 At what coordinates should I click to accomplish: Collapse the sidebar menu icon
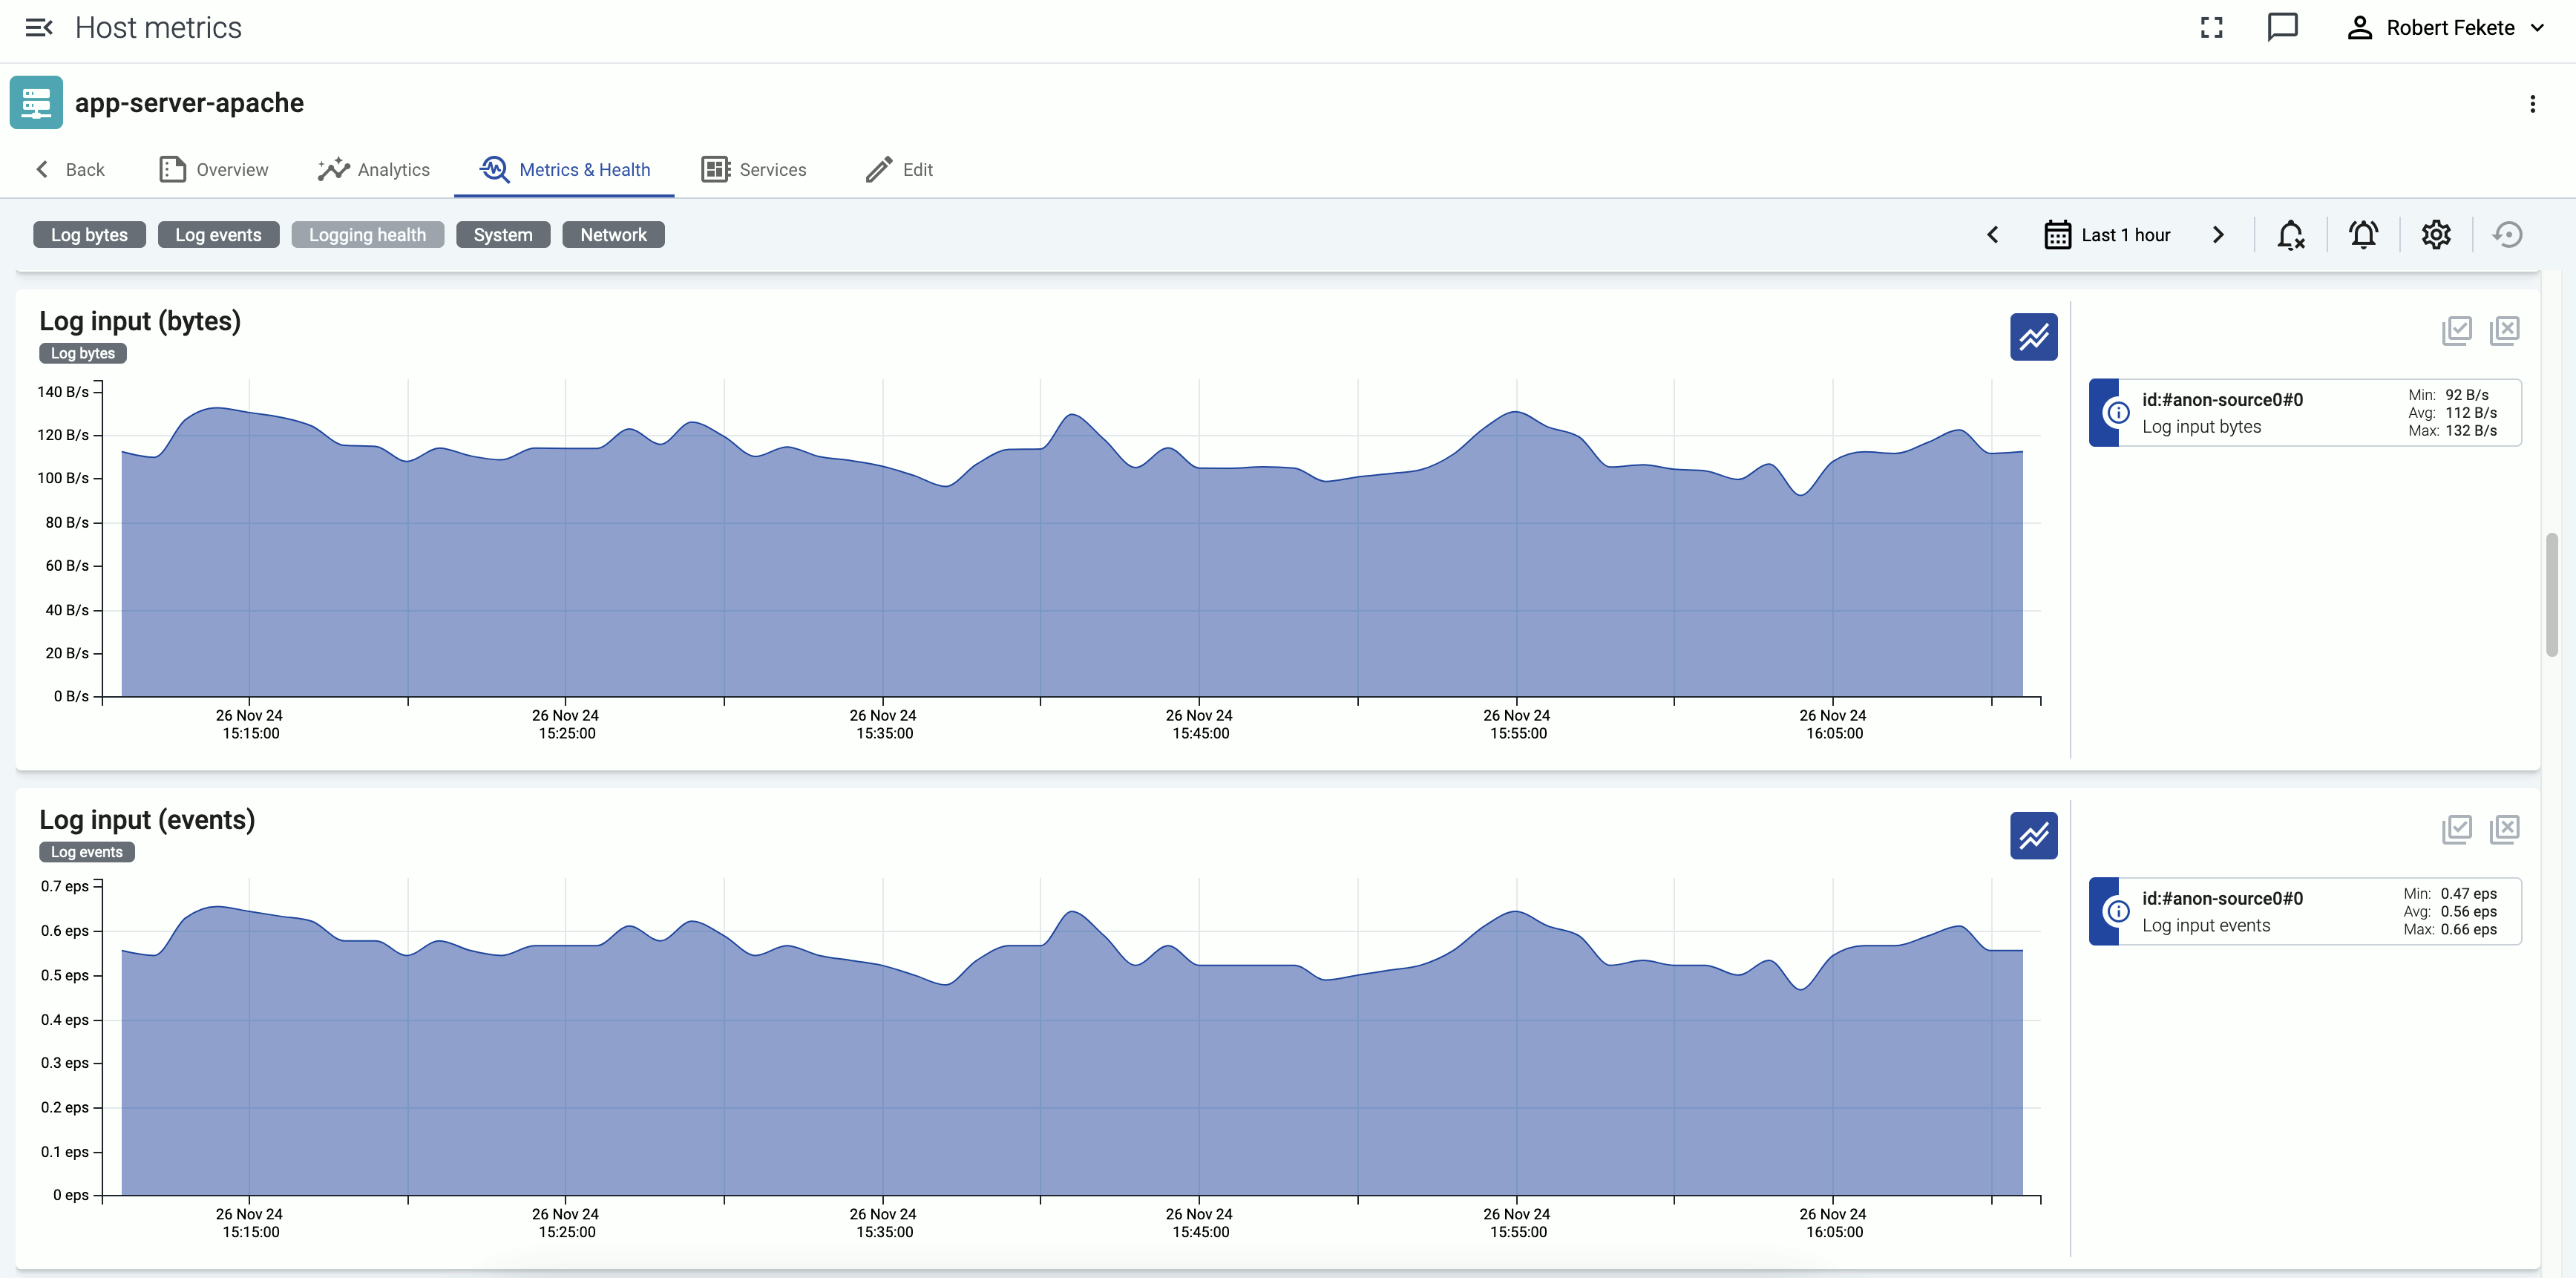(38, 28)
